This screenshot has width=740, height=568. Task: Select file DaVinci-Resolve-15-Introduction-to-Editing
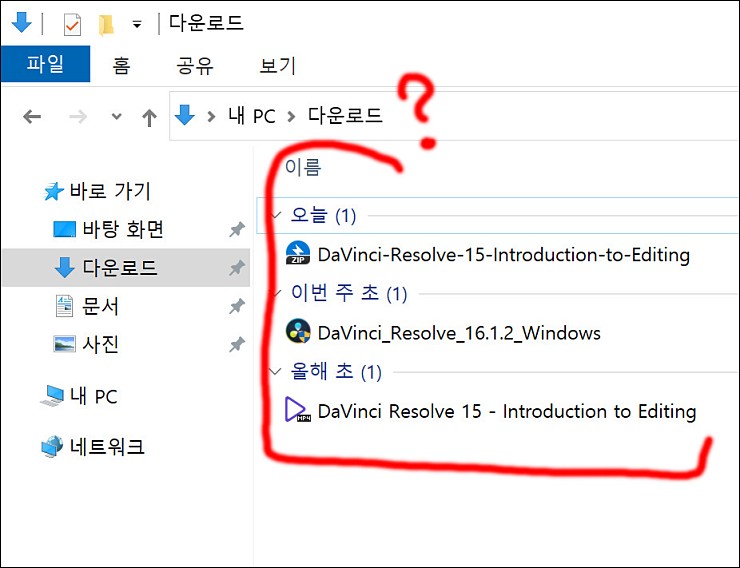click(x=504, y=255)
